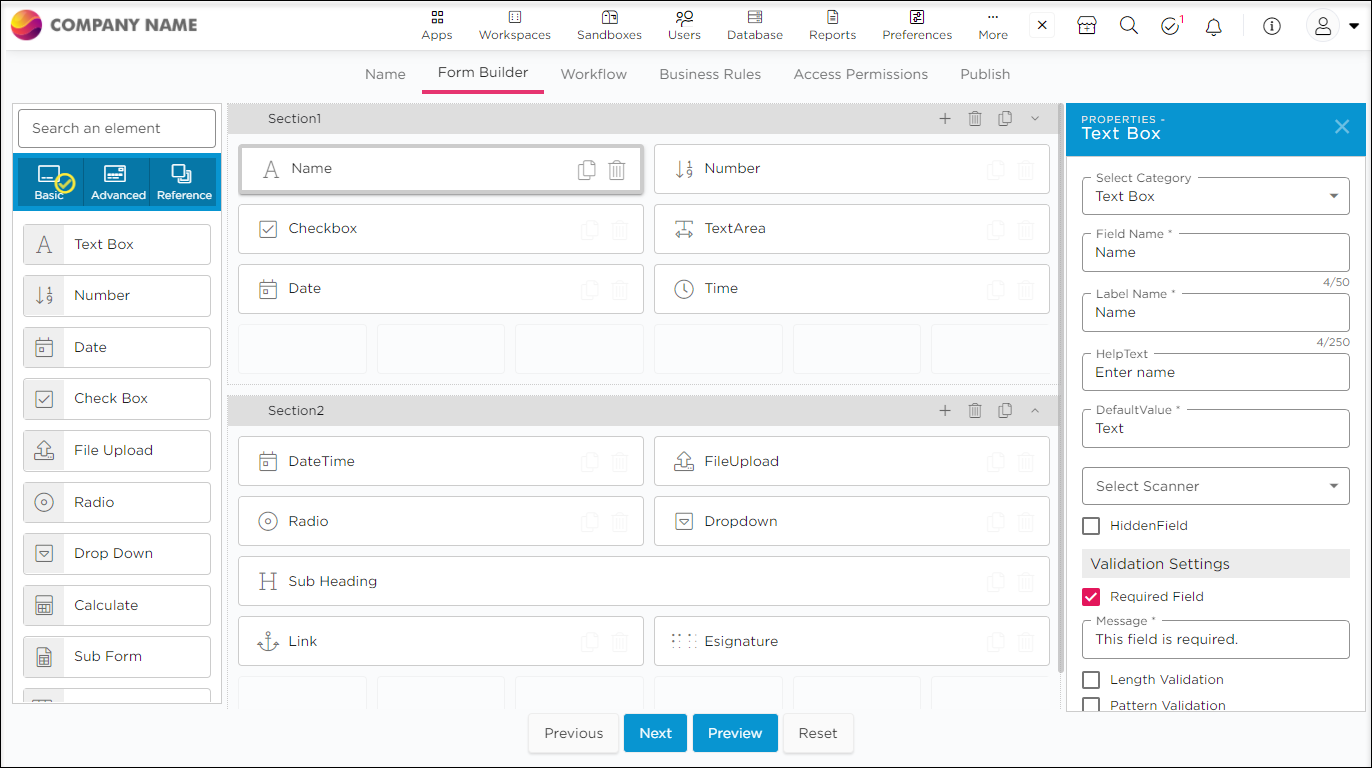1372x768 pixels.
Task: Switch to the Workflow tab
Action: tap(594, 74)
